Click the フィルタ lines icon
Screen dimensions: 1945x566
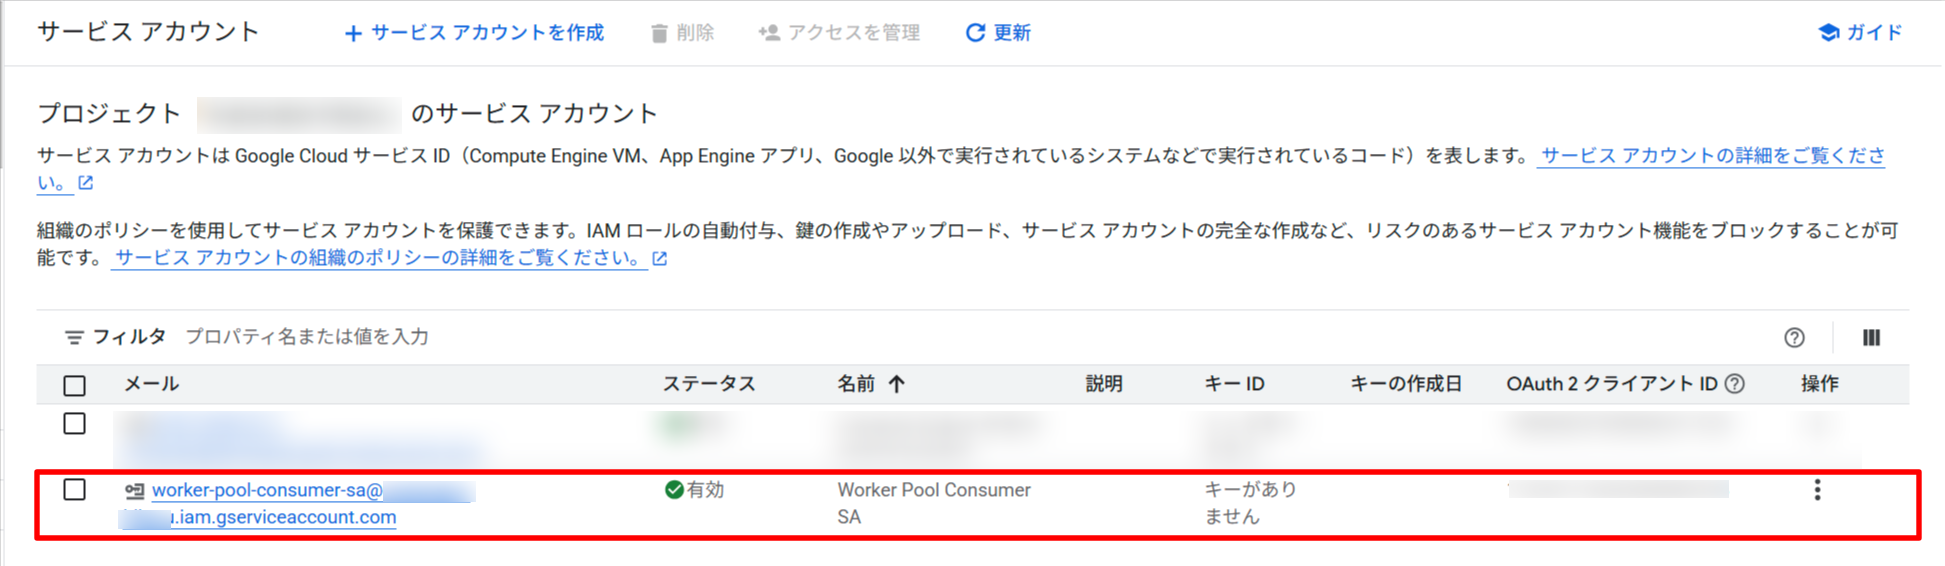(74, 338)
